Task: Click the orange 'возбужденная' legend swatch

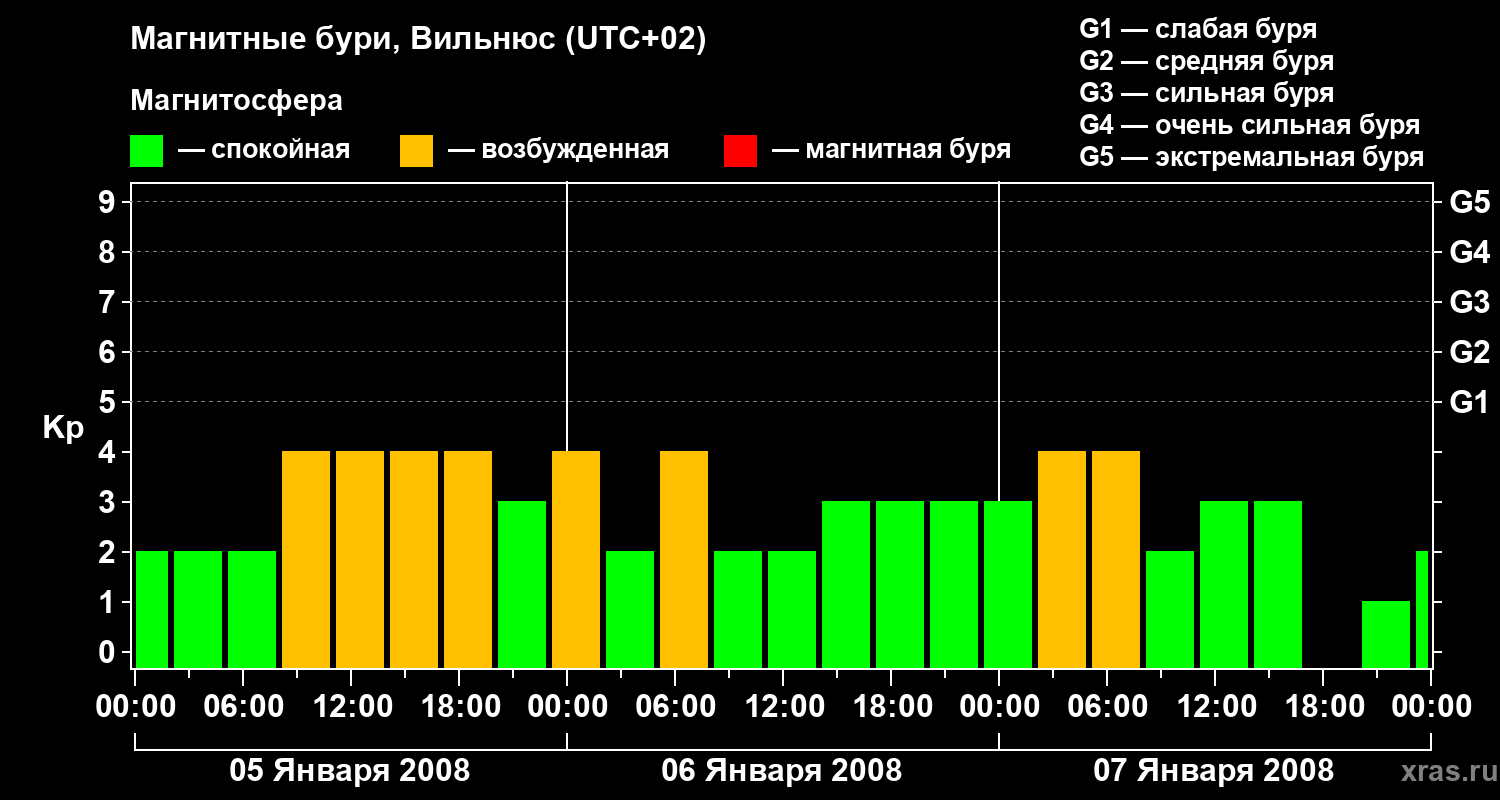Action: point(416,151)
